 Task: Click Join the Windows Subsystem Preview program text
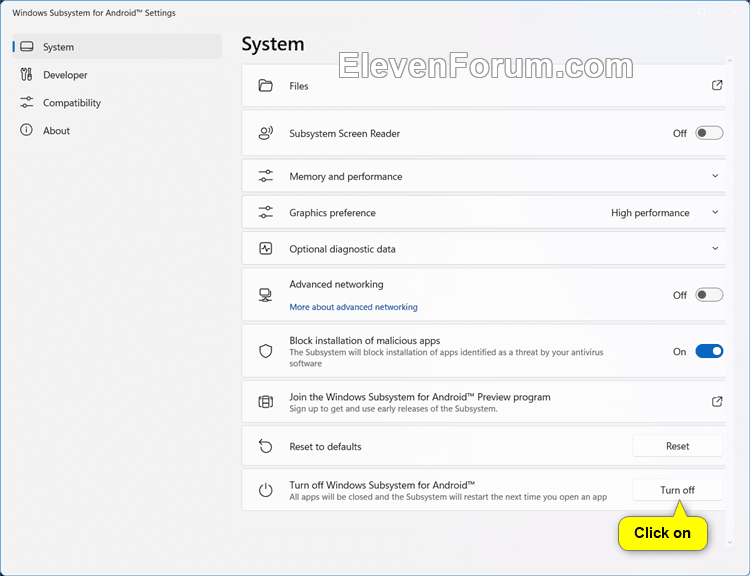click(419, 397)
